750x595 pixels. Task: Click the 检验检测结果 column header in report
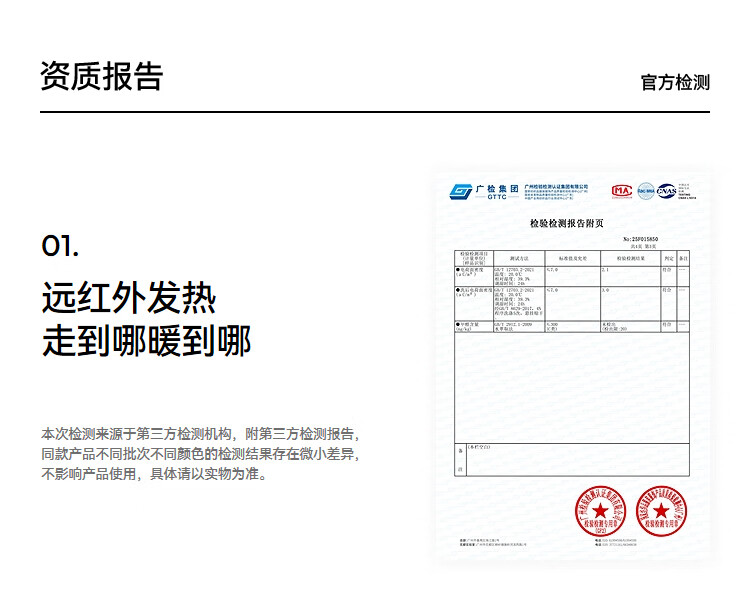(630, 258)
